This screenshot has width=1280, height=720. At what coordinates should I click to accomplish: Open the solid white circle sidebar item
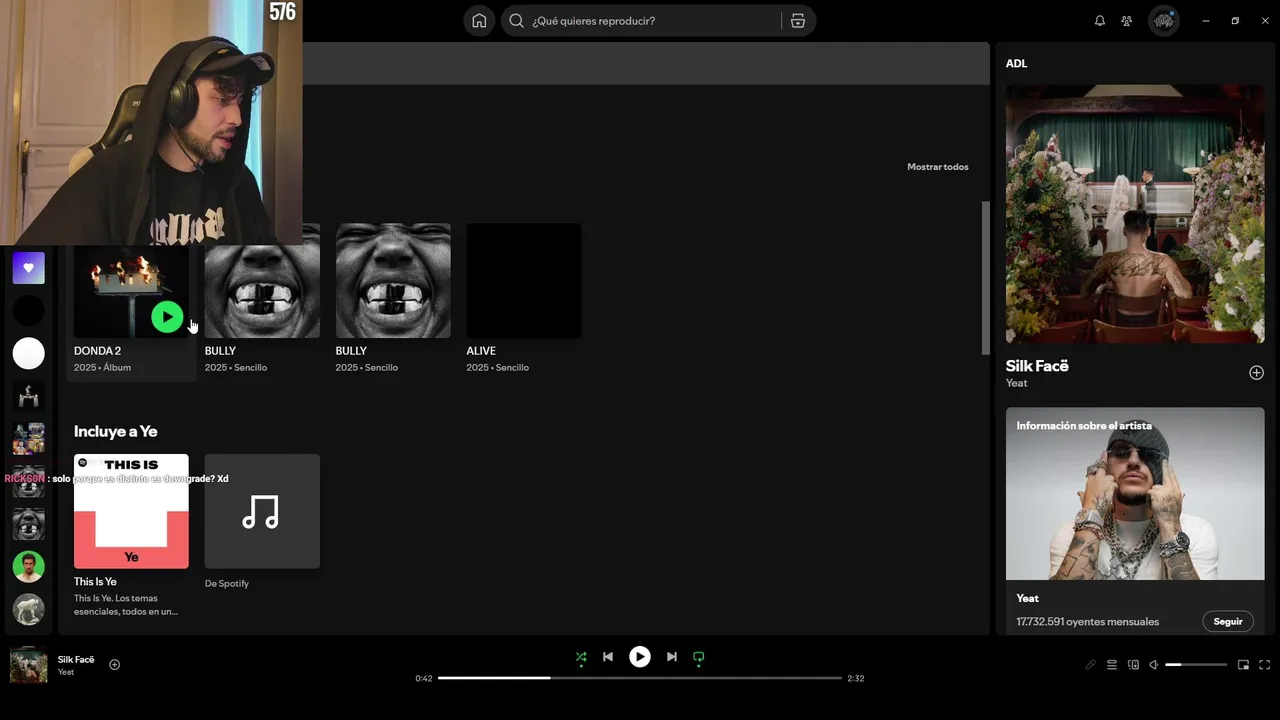click(29, 353)
